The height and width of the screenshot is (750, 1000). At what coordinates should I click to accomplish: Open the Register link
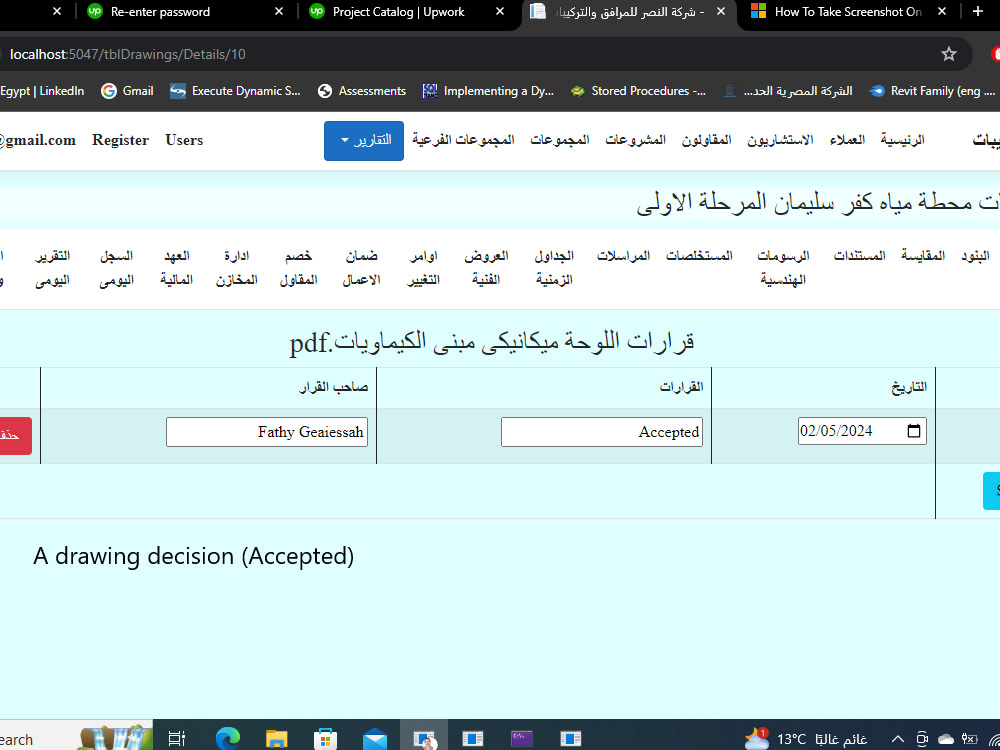[x=120, y=140]
